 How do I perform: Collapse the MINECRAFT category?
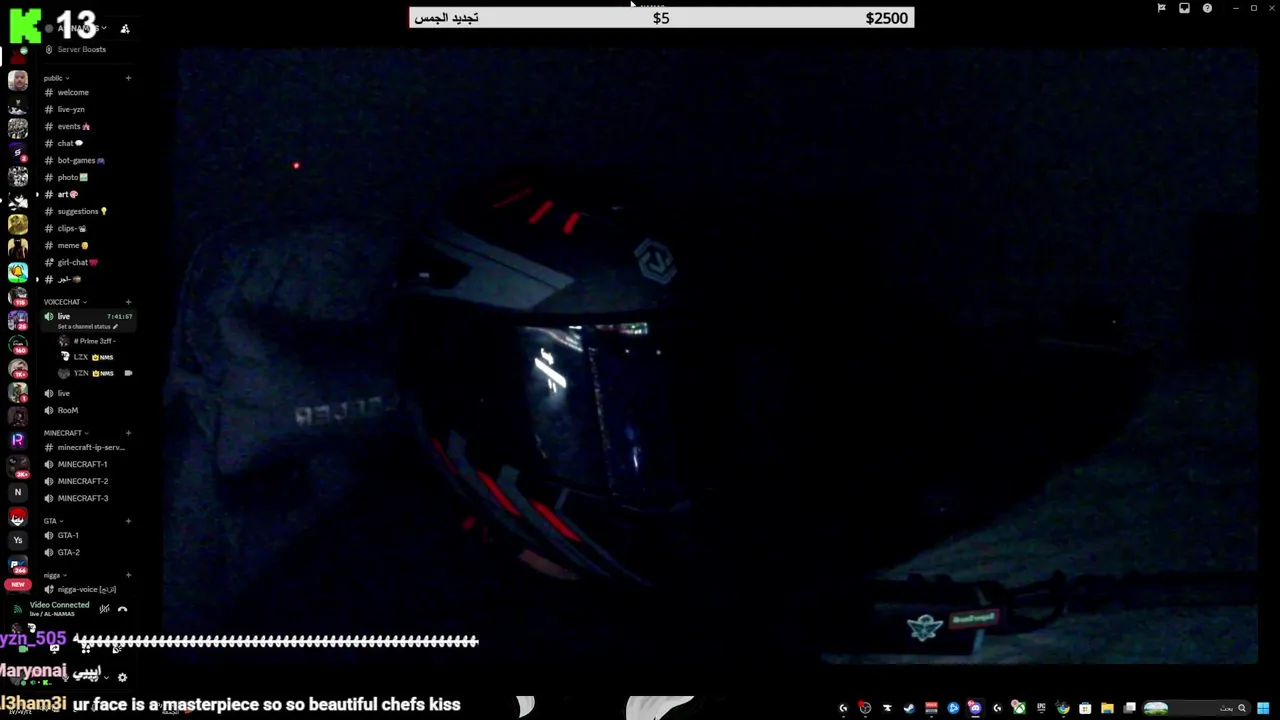pyautogui.click(x=65, y=433)
